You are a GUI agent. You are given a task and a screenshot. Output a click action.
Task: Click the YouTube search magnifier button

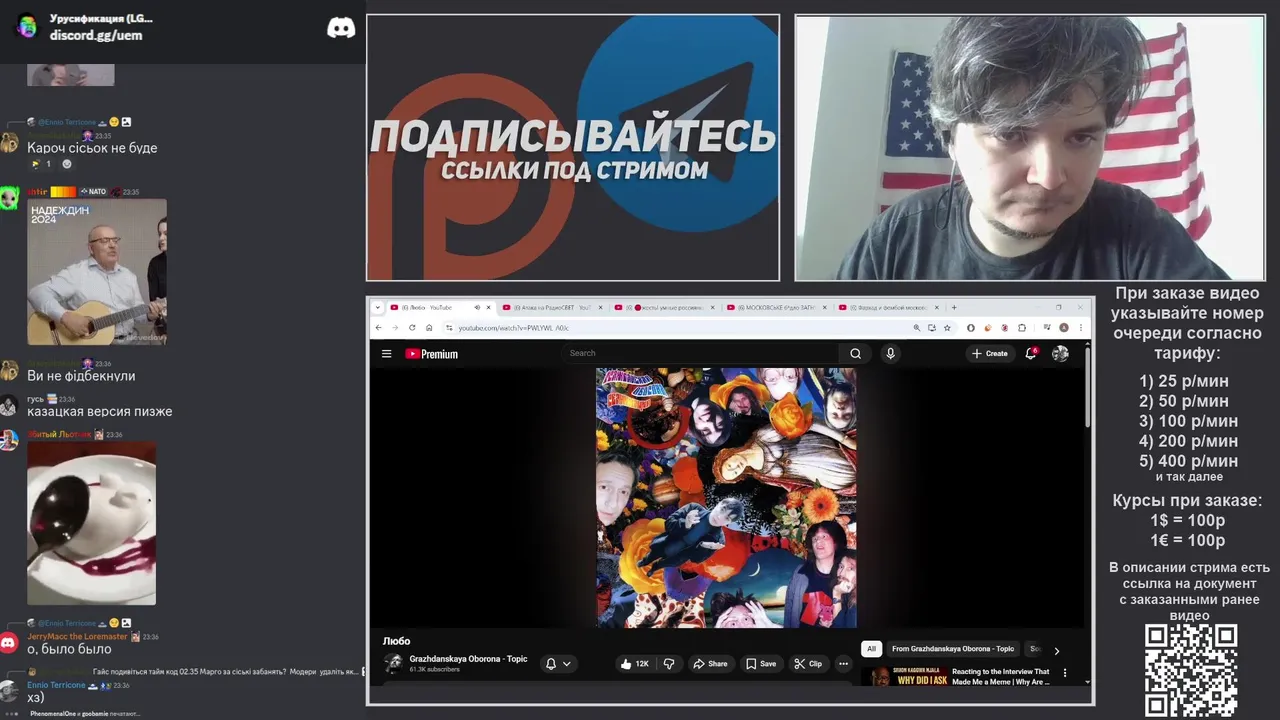855,353
